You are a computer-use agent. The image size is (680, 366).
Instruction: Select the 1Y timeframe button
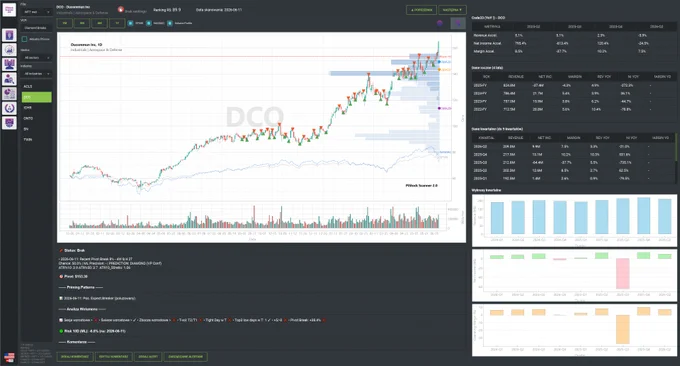117,23
